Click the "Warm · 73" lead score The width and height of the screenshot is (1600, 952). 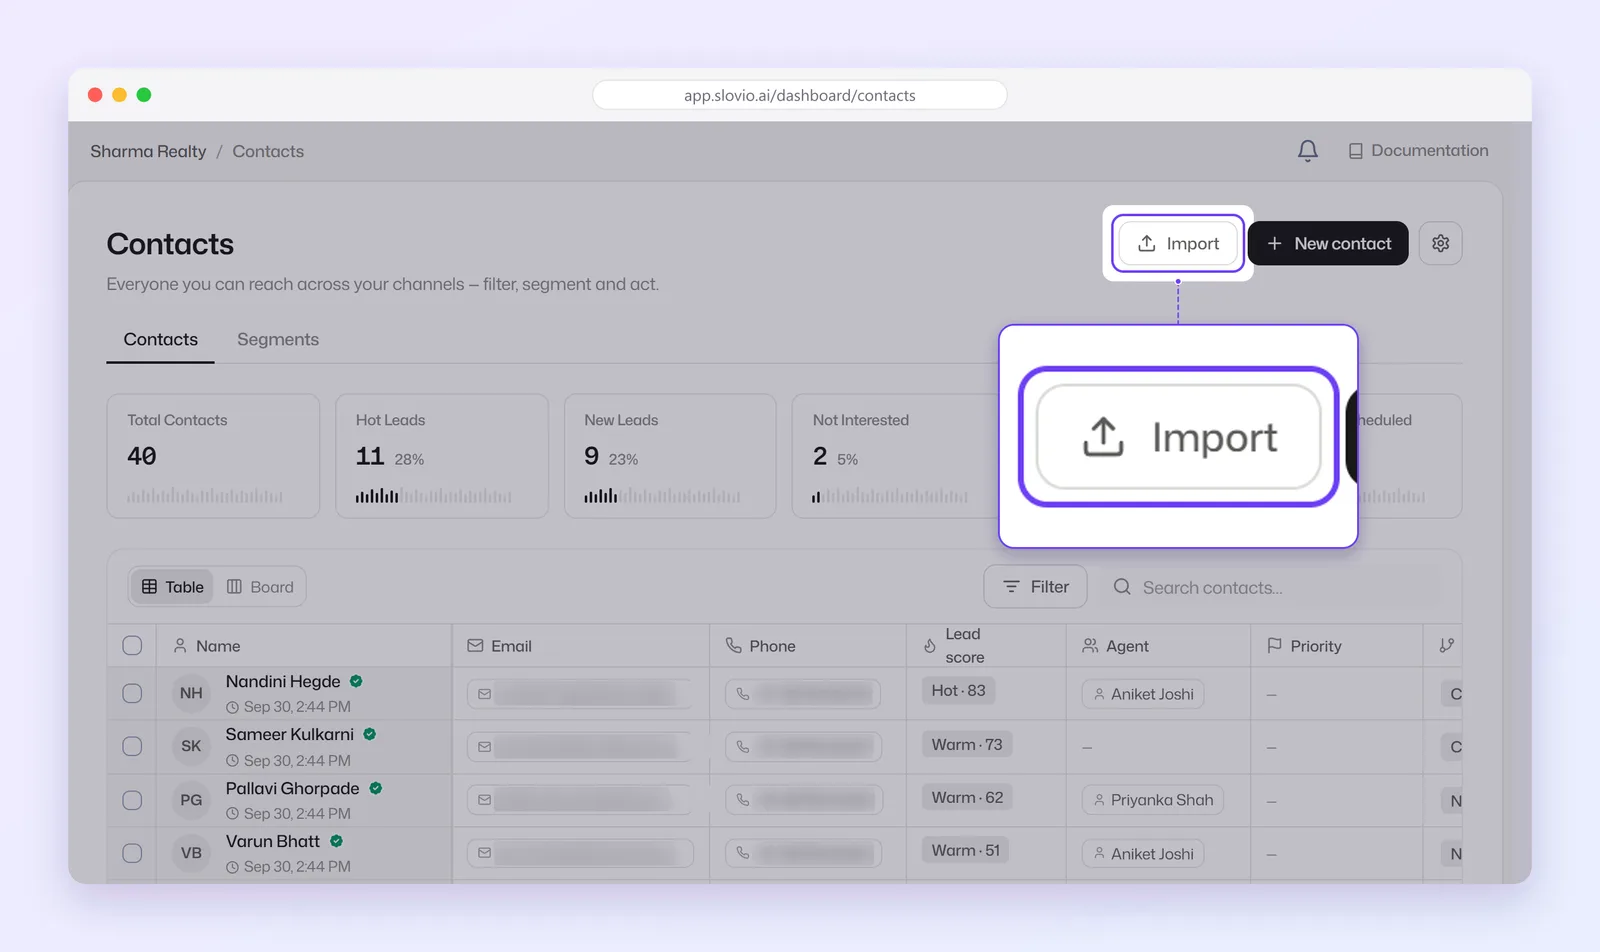pos(967,744)
